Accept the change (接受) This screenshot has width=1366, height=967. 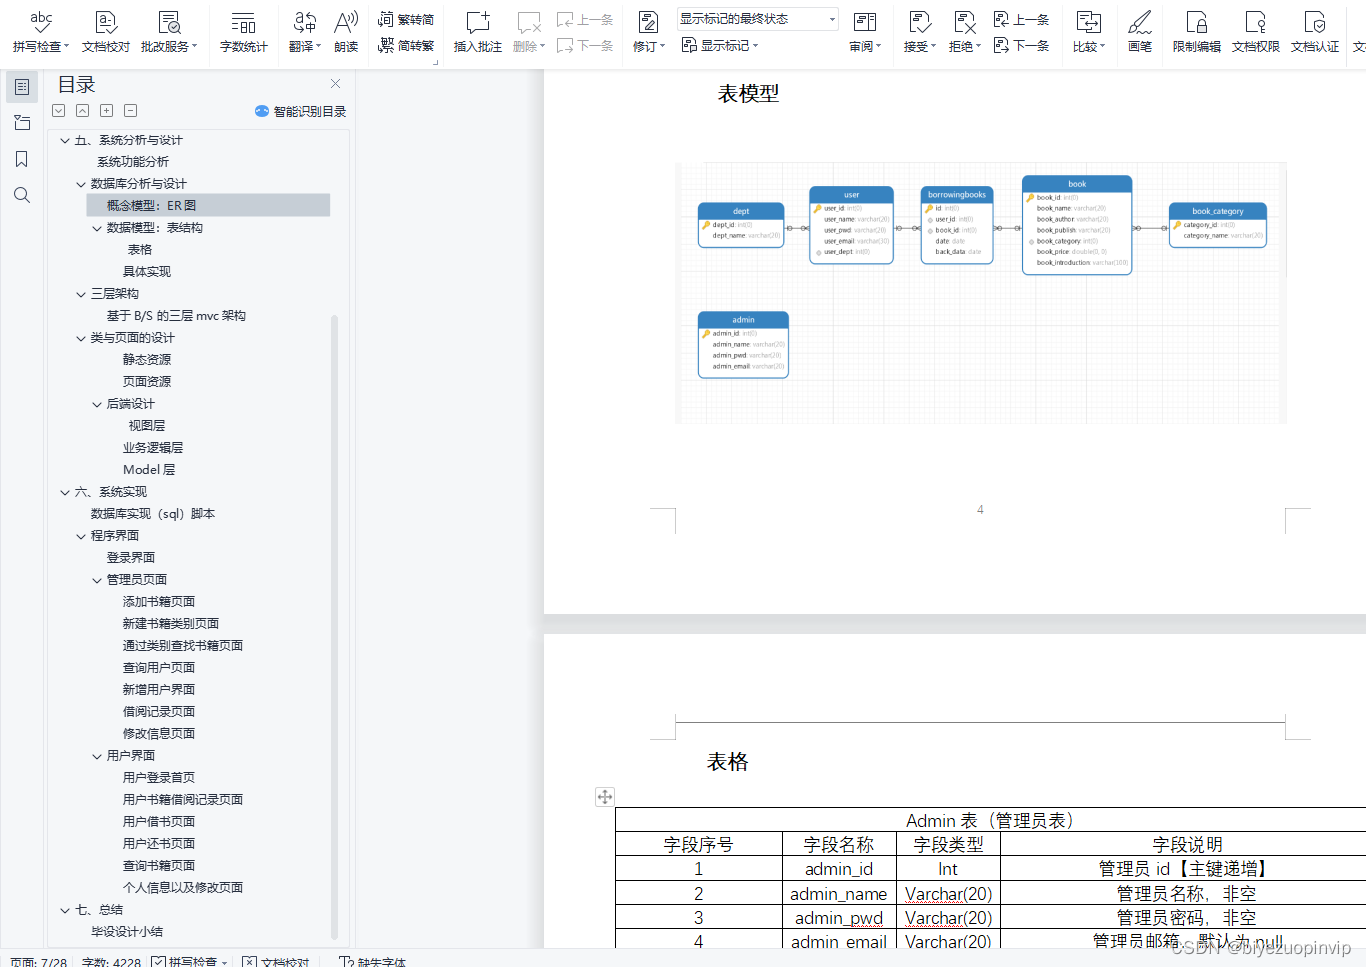[920, 30]
